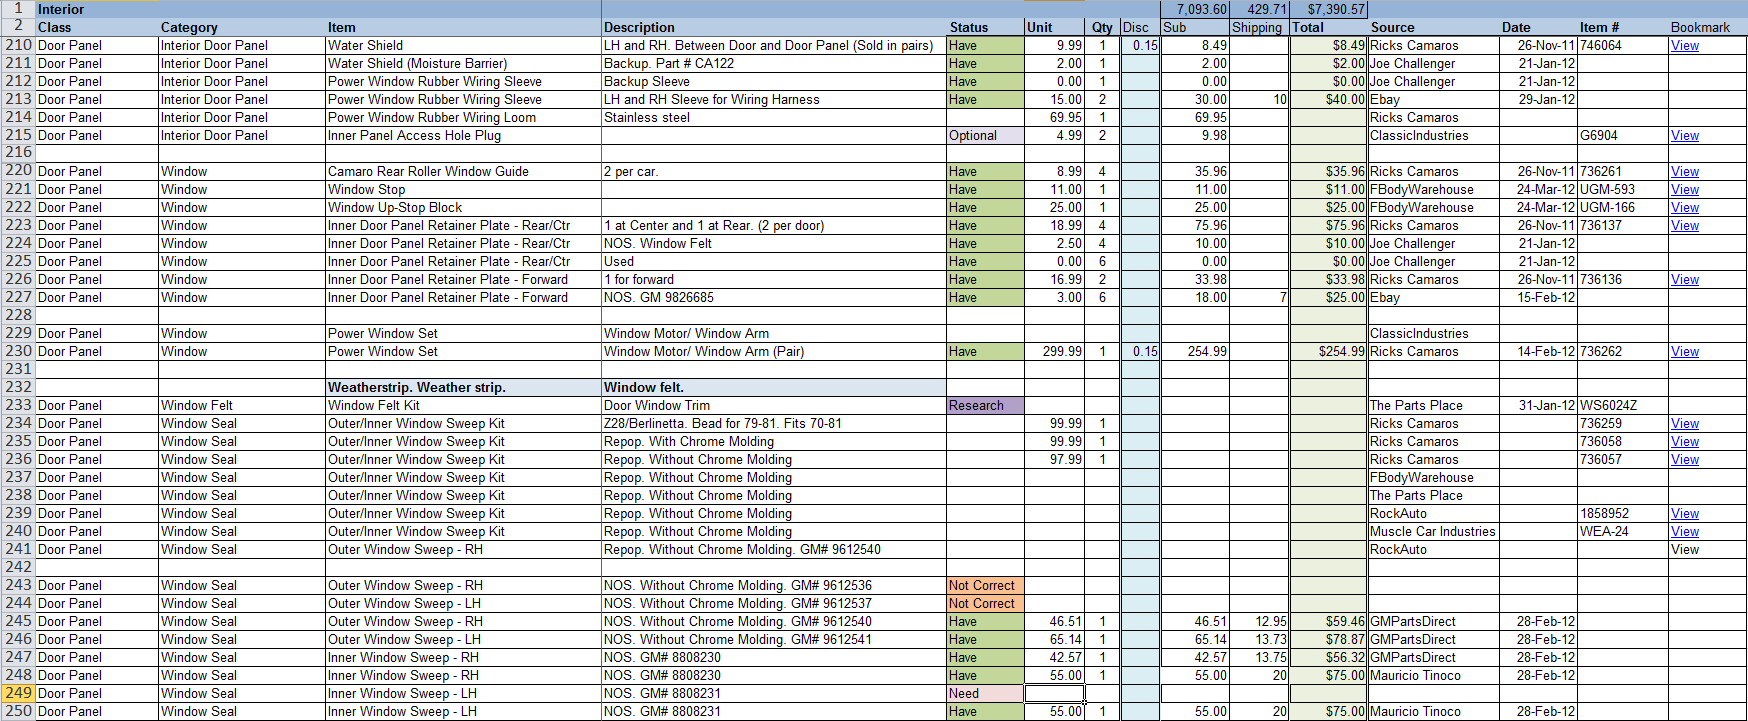The image size is (1748, 721).
Task: Select the Shipping column header cell
Action: [1259, 27]
